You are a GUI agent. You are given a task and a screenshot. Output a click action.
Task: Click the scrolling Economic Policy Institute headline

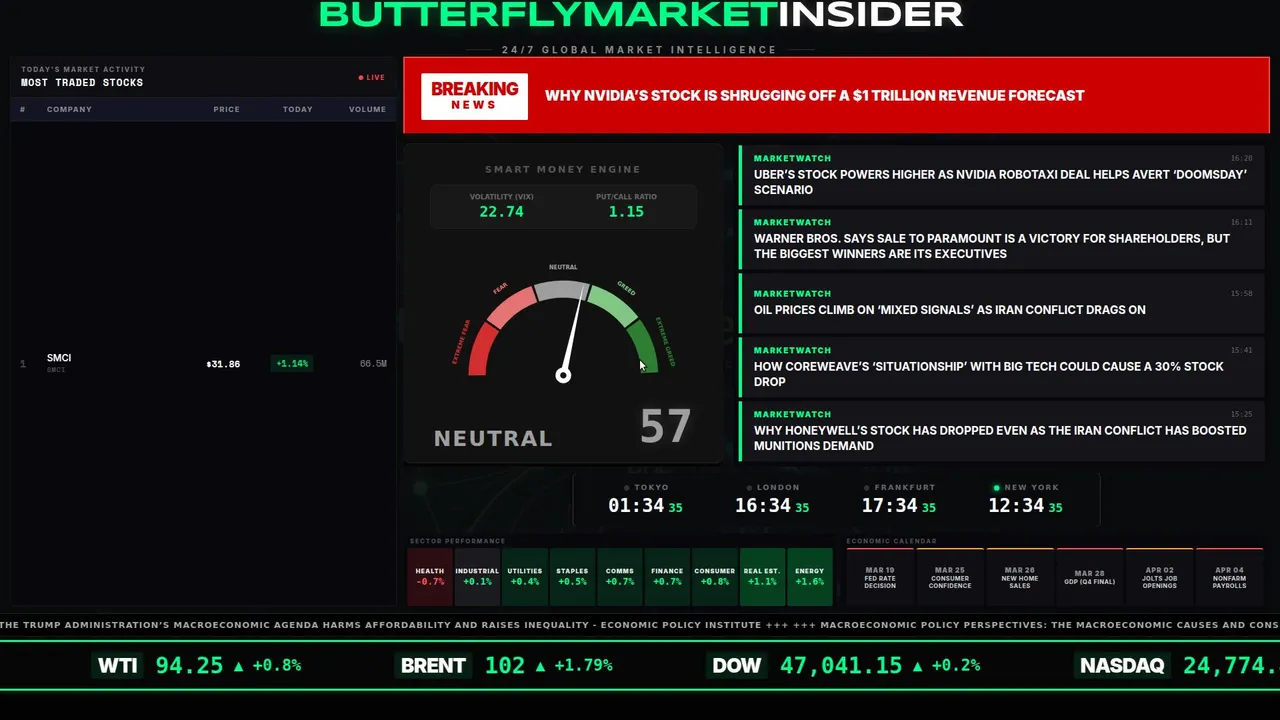point(381,625)
